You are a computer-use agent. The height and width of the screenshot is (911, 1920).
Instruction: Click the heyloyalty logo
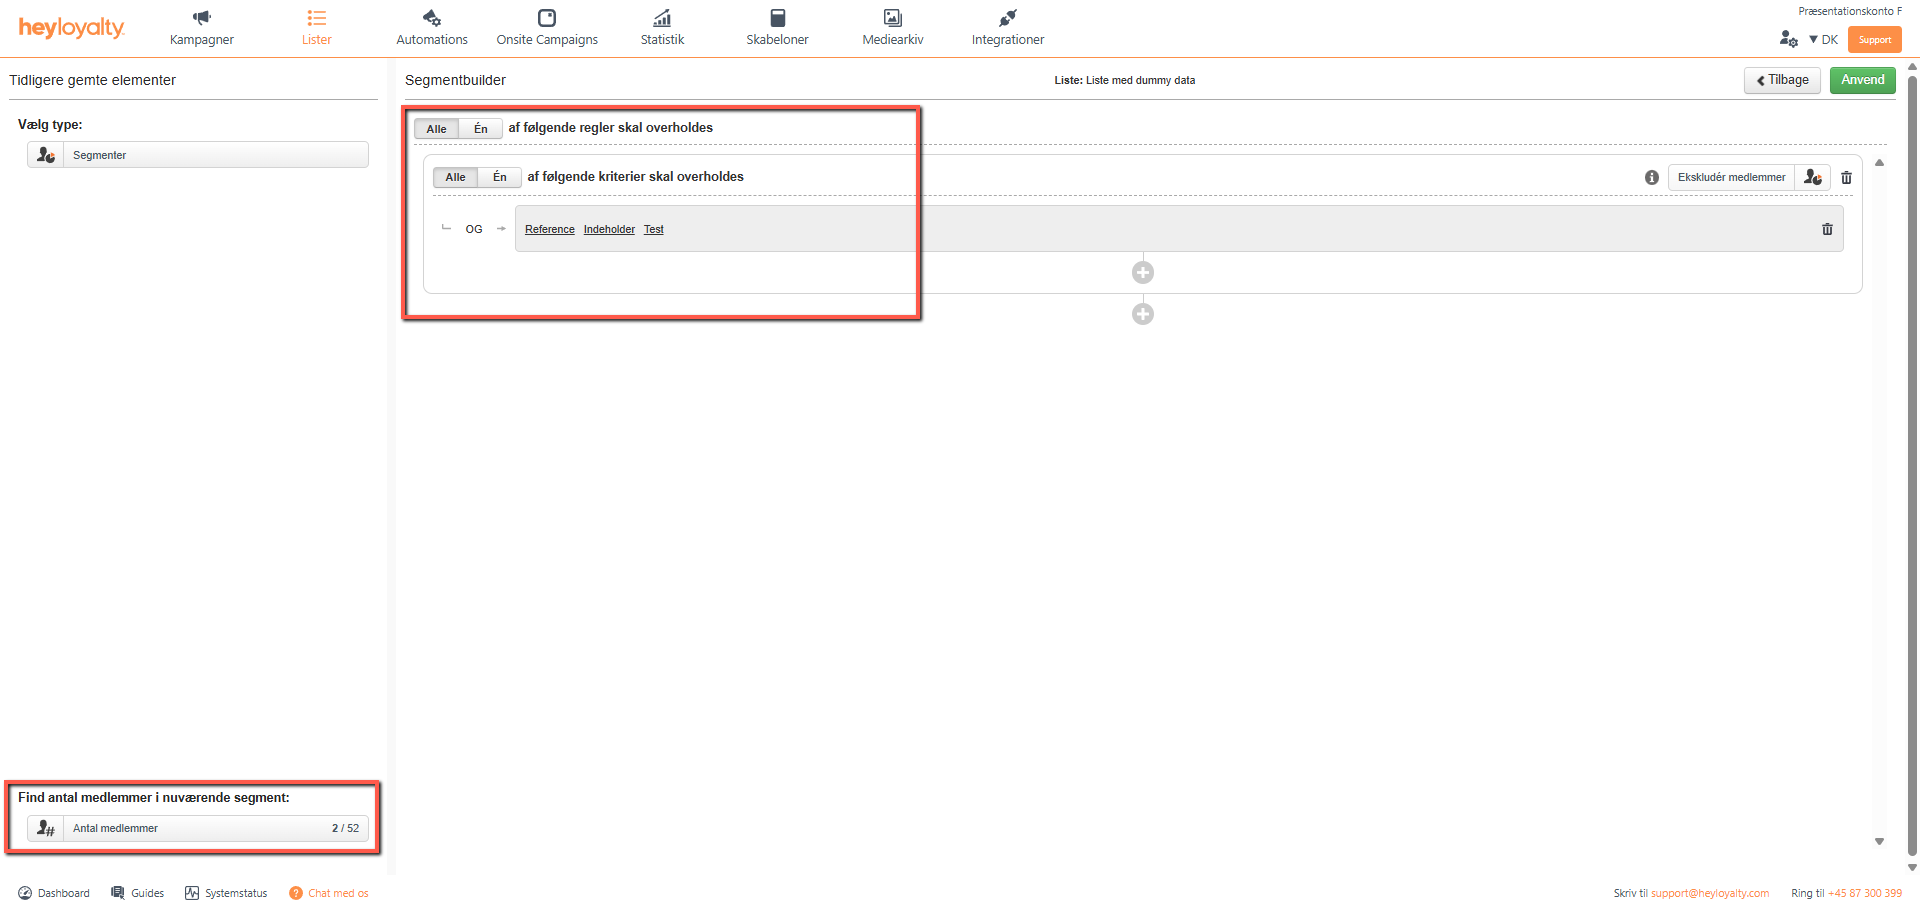coord(71,28)
